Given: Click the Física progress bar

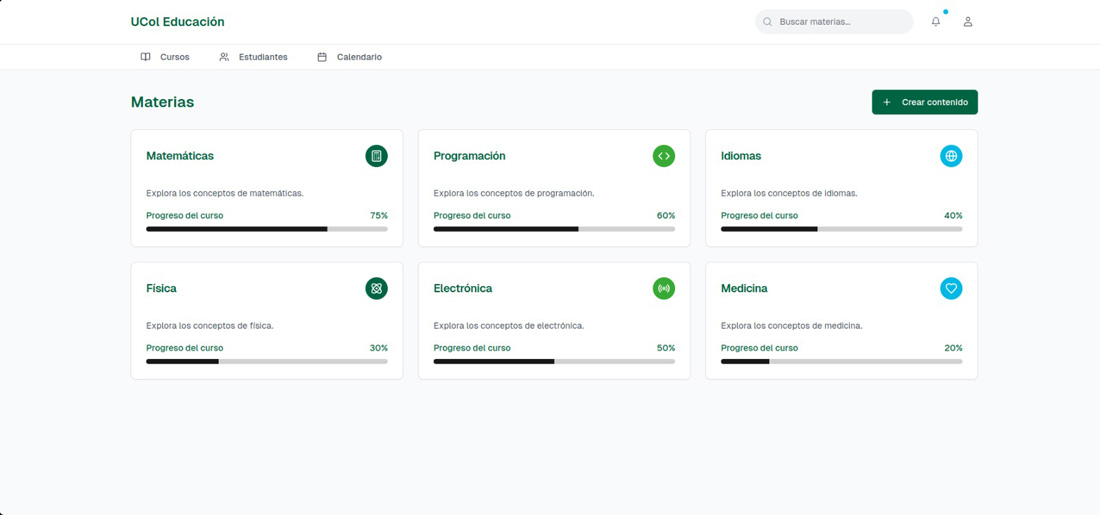Looking at the screenshot, I should pos(267,361).
